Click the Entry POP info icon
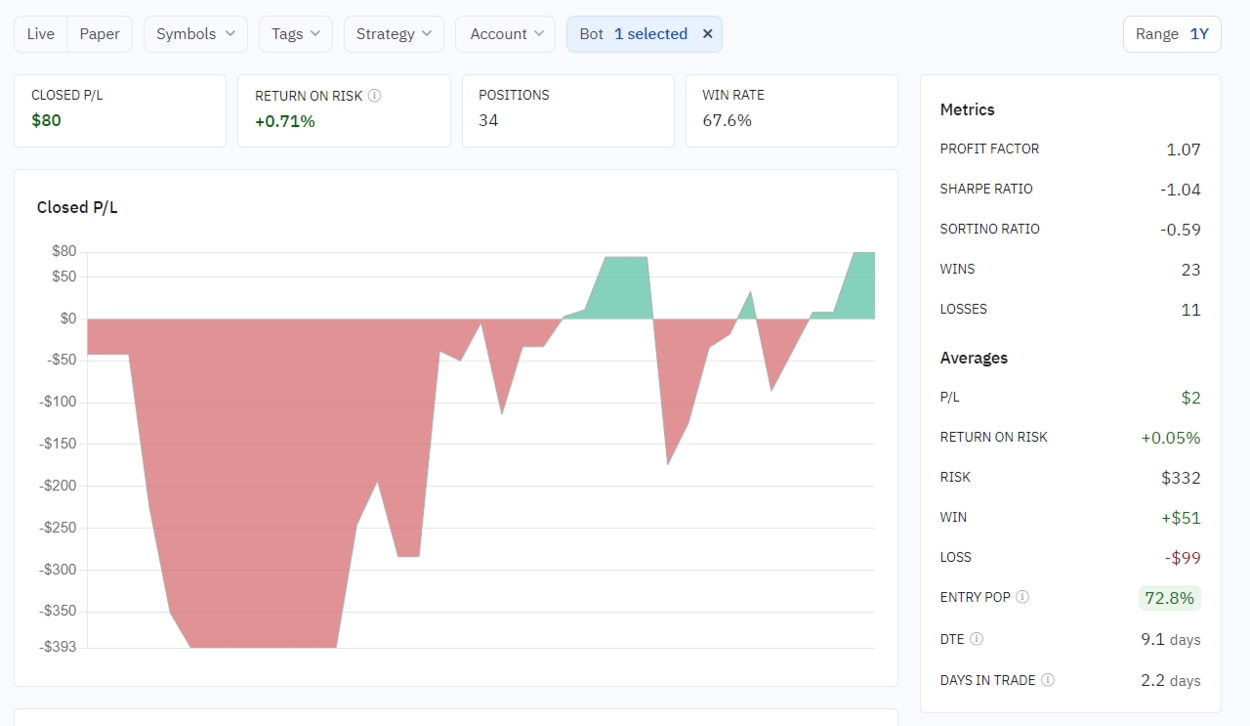The height and width of the screenshot is (726, 1250). click(x=1023, y=597)
